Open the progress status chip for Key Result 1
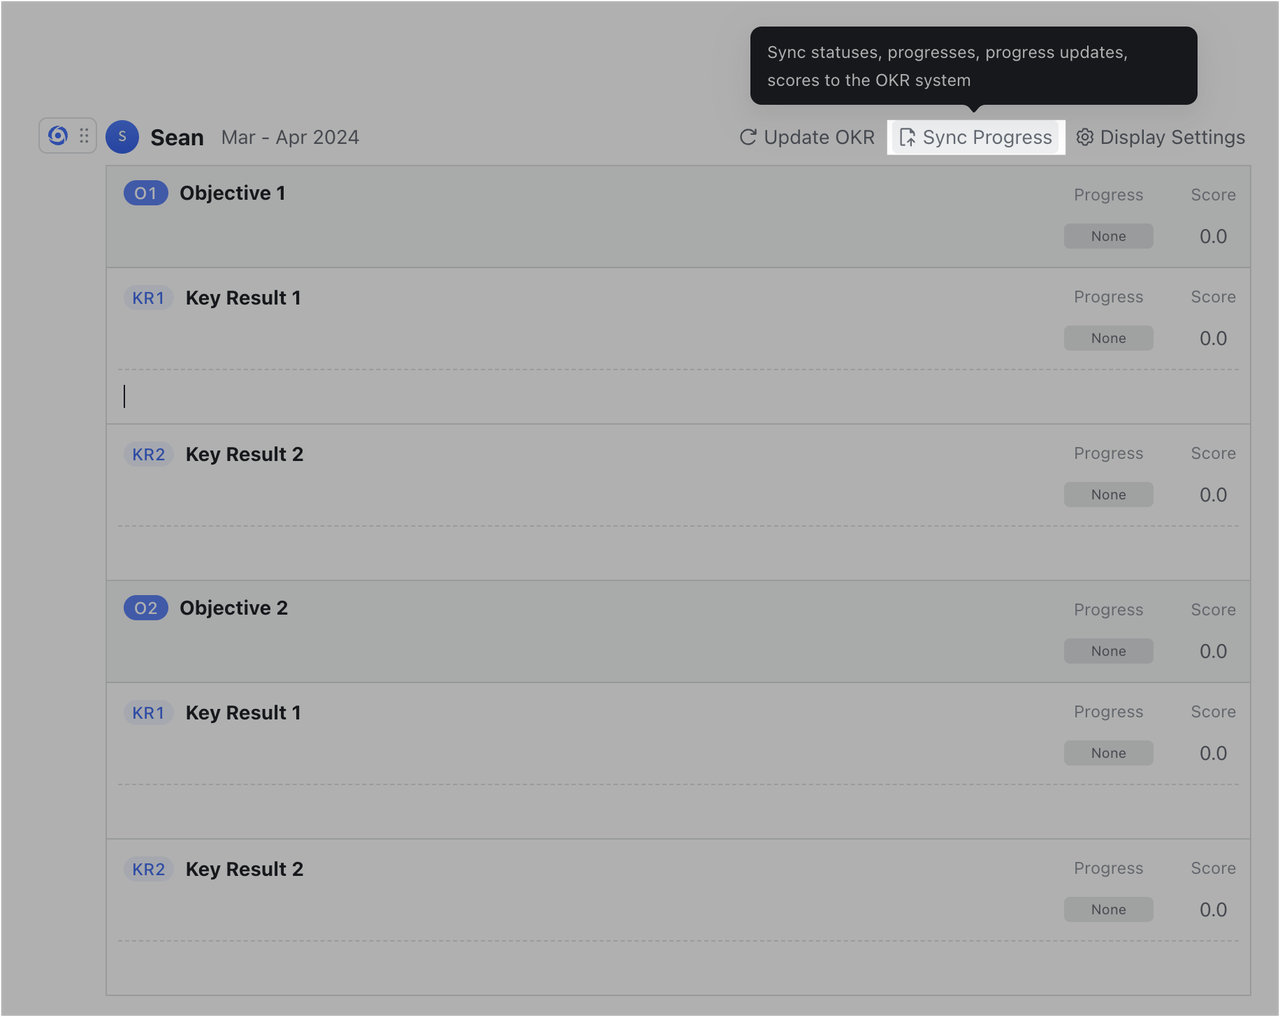Screen dimensions: 1280x1017 (x=1108, y=338)
